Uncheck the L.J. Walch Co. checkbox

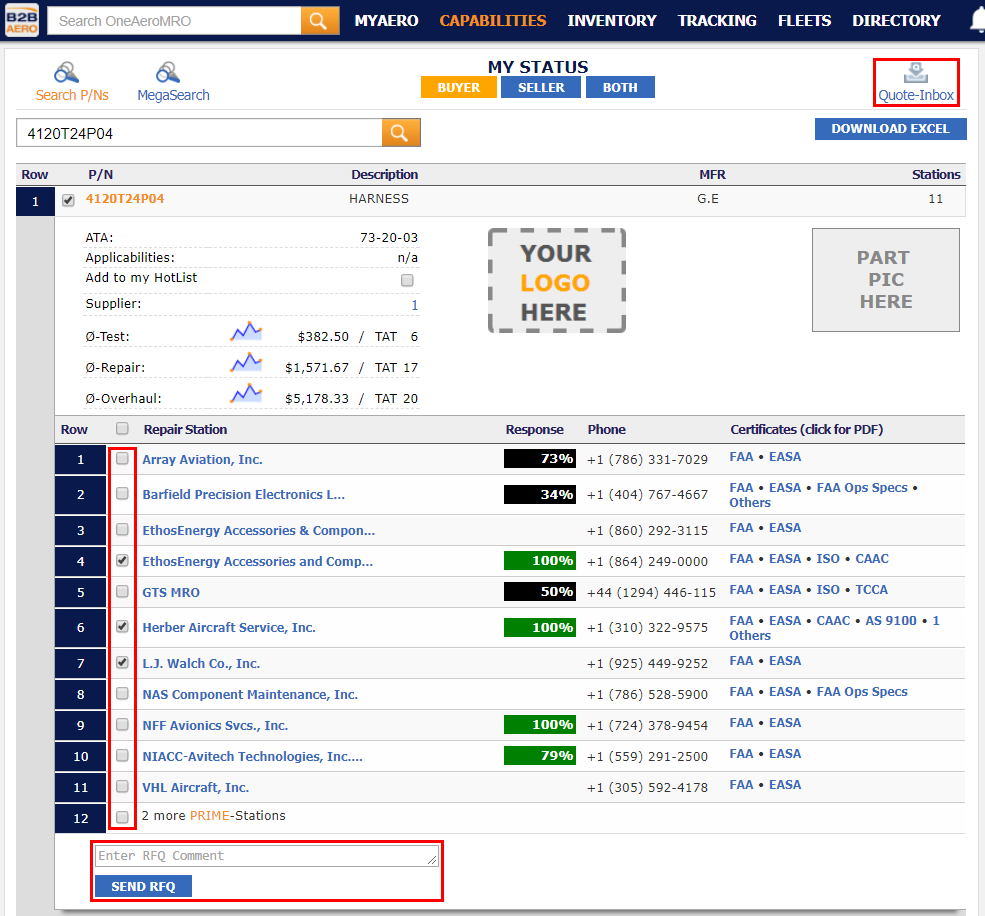tap(122, 662)
